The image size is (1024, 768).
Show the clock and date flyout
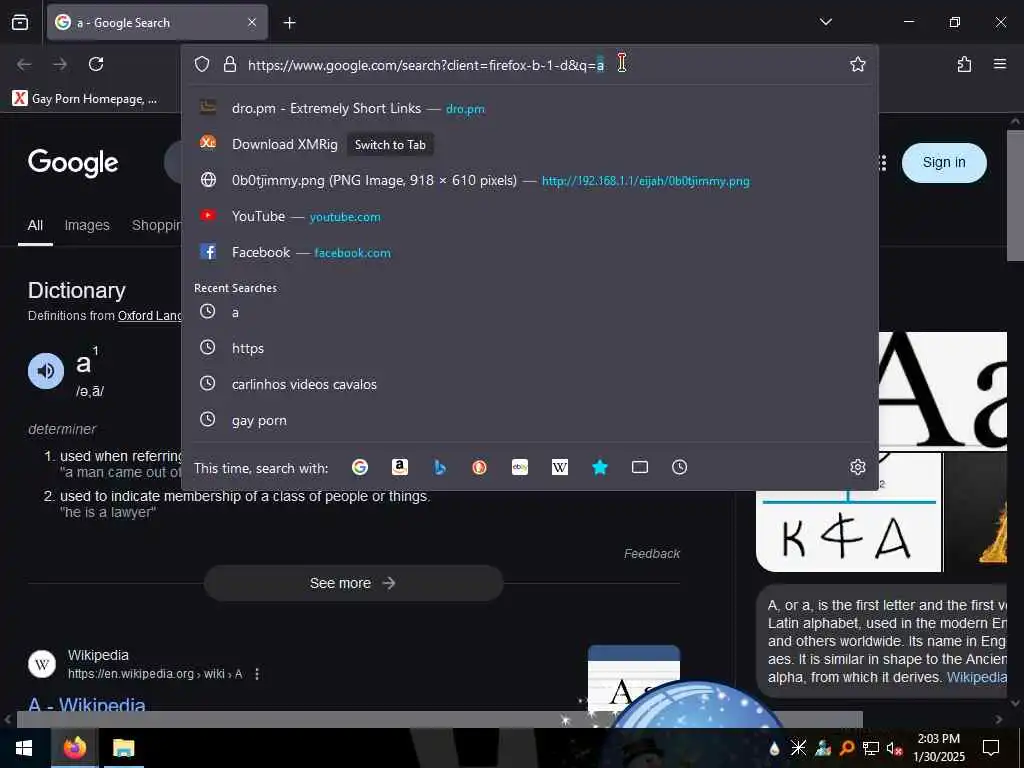pos(938,748)
